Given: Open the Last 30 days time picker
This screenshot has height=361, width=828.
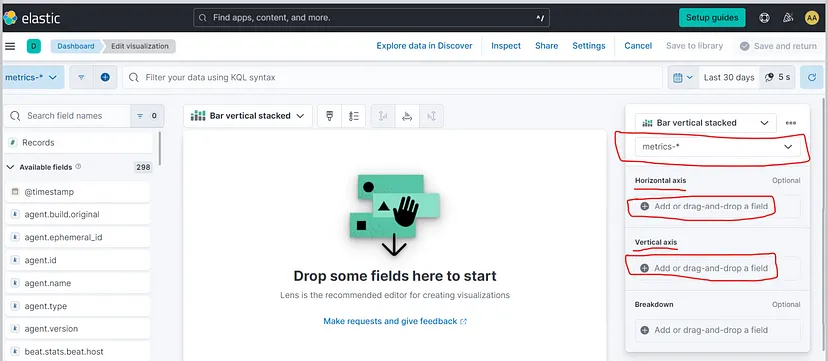Looking at the screenshot, I should pos(729,77).
